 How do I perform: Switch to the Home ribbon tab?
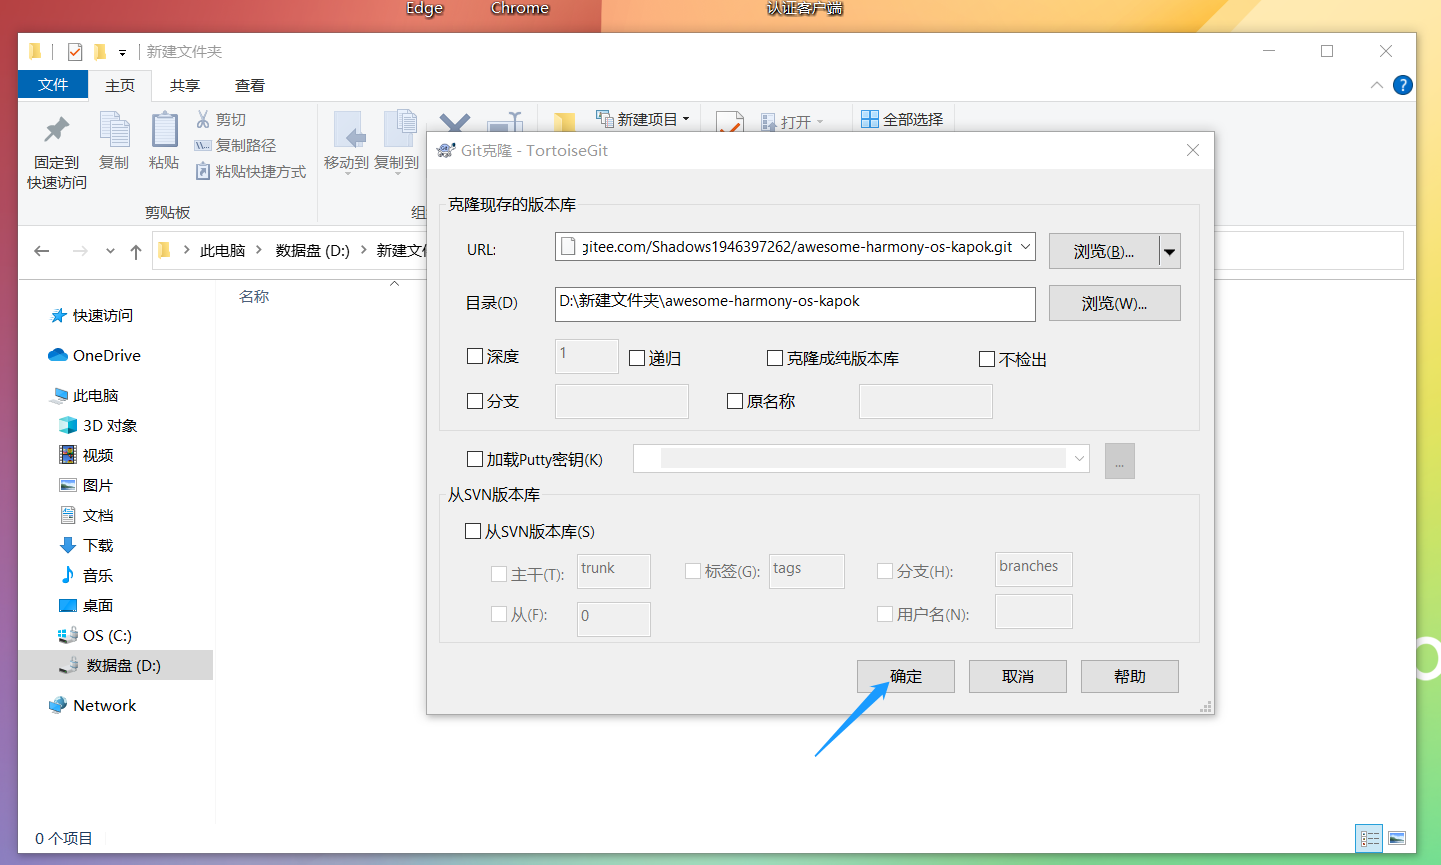pyautogui.click(x=120, y=85)
